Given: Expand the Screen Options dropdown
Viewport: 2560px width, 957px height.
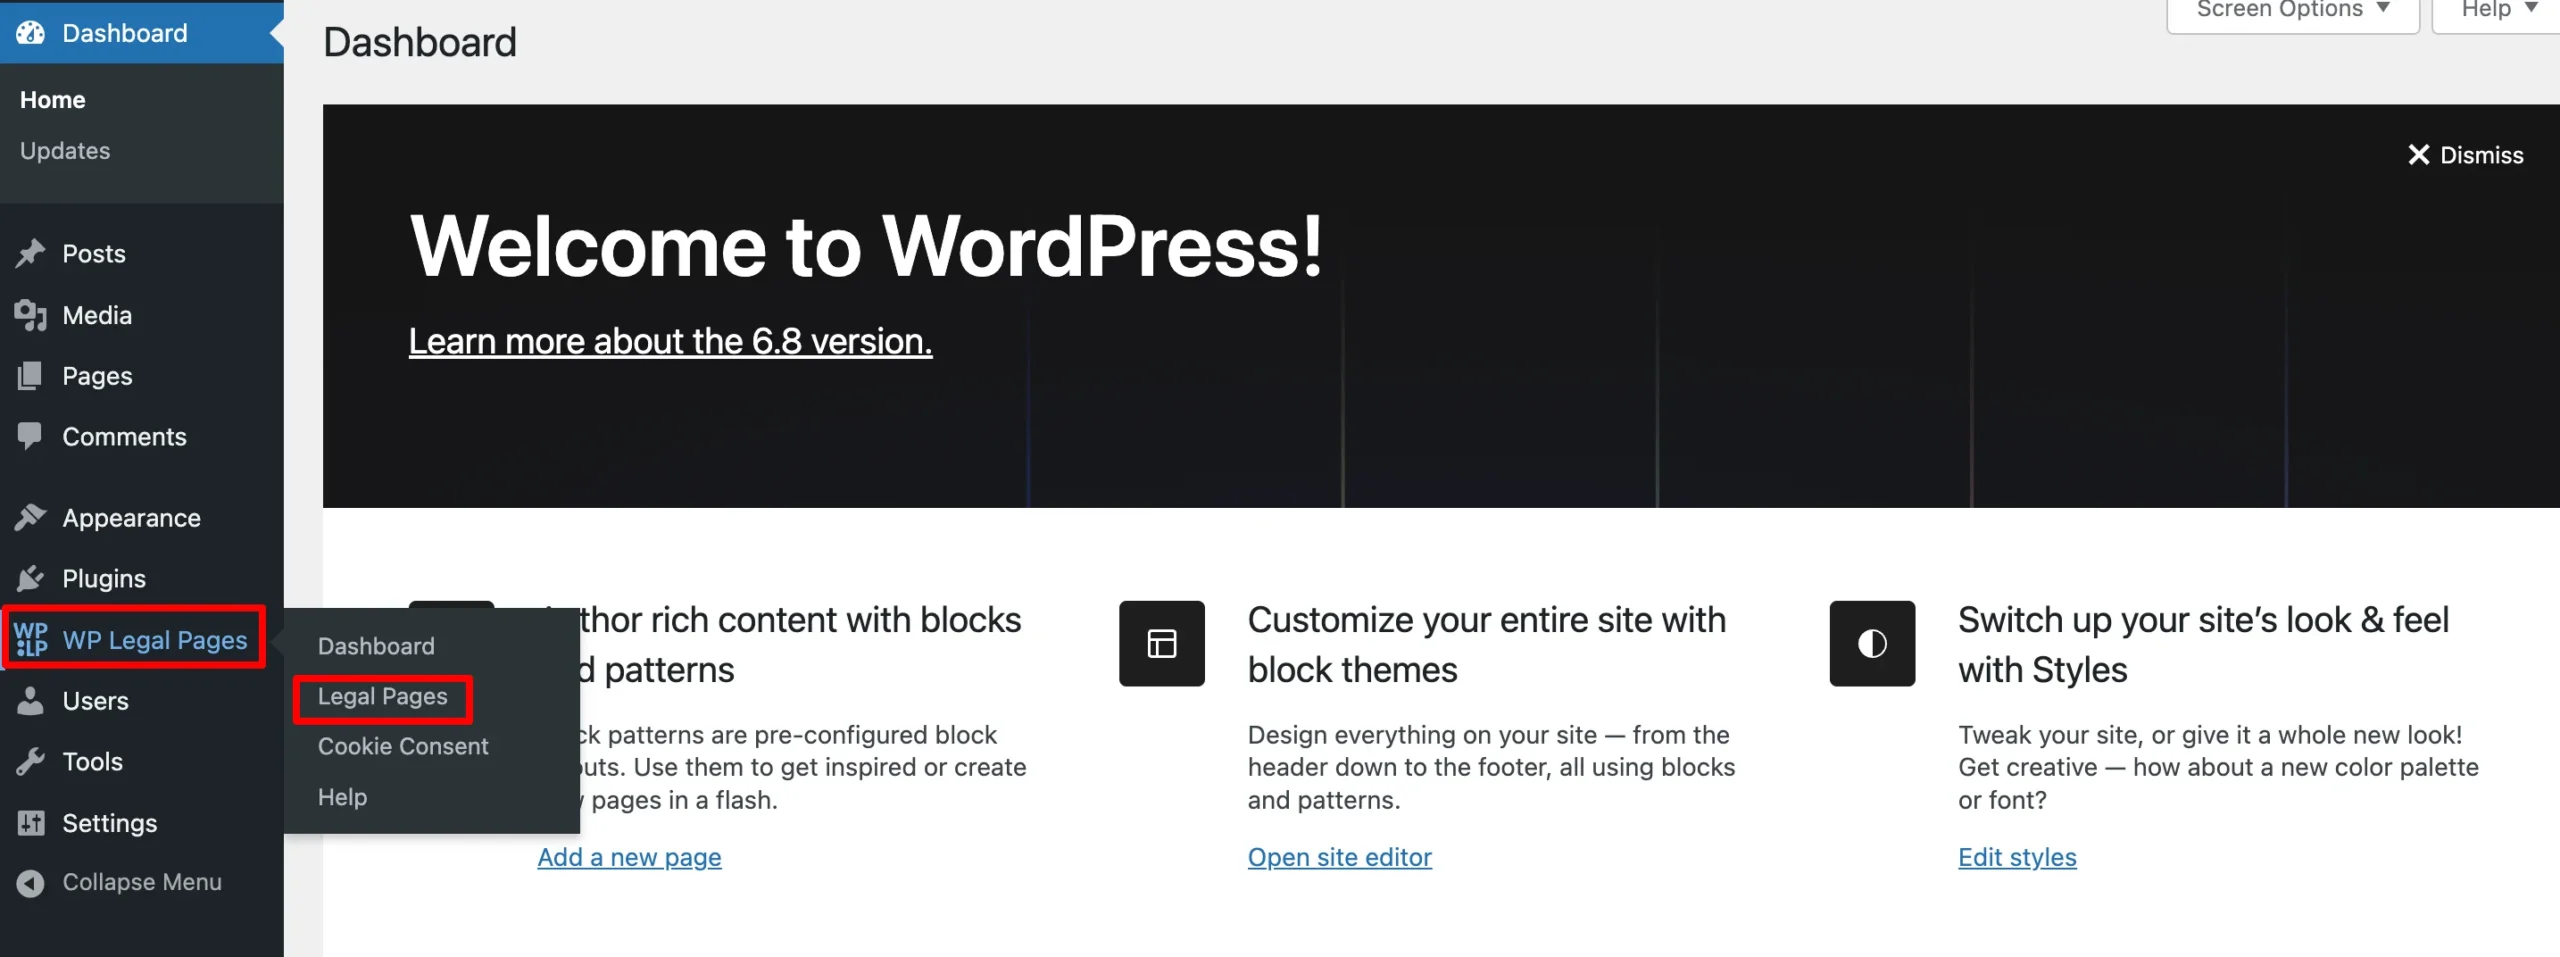Looking at the screenshot, I should [2293, 12].
